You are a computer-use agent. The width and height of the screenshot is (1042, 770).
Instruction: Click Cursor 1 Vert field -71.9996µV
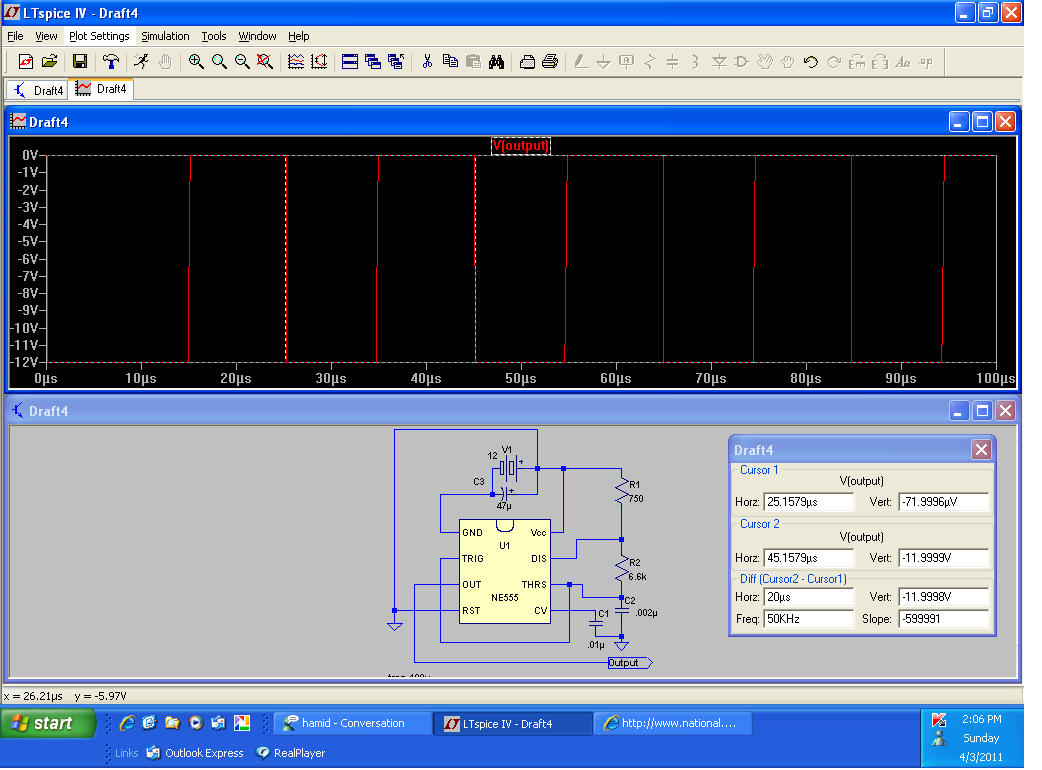point(944,502)
